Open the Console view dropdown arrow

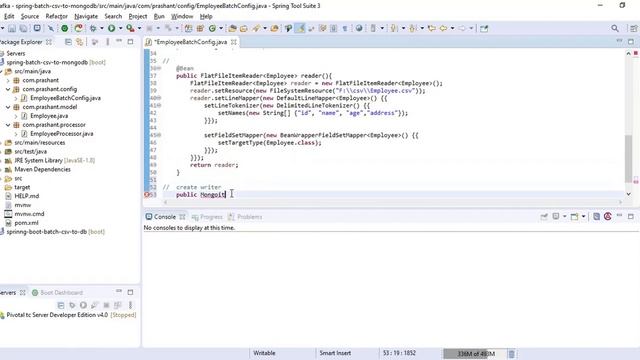pos(583,217)
